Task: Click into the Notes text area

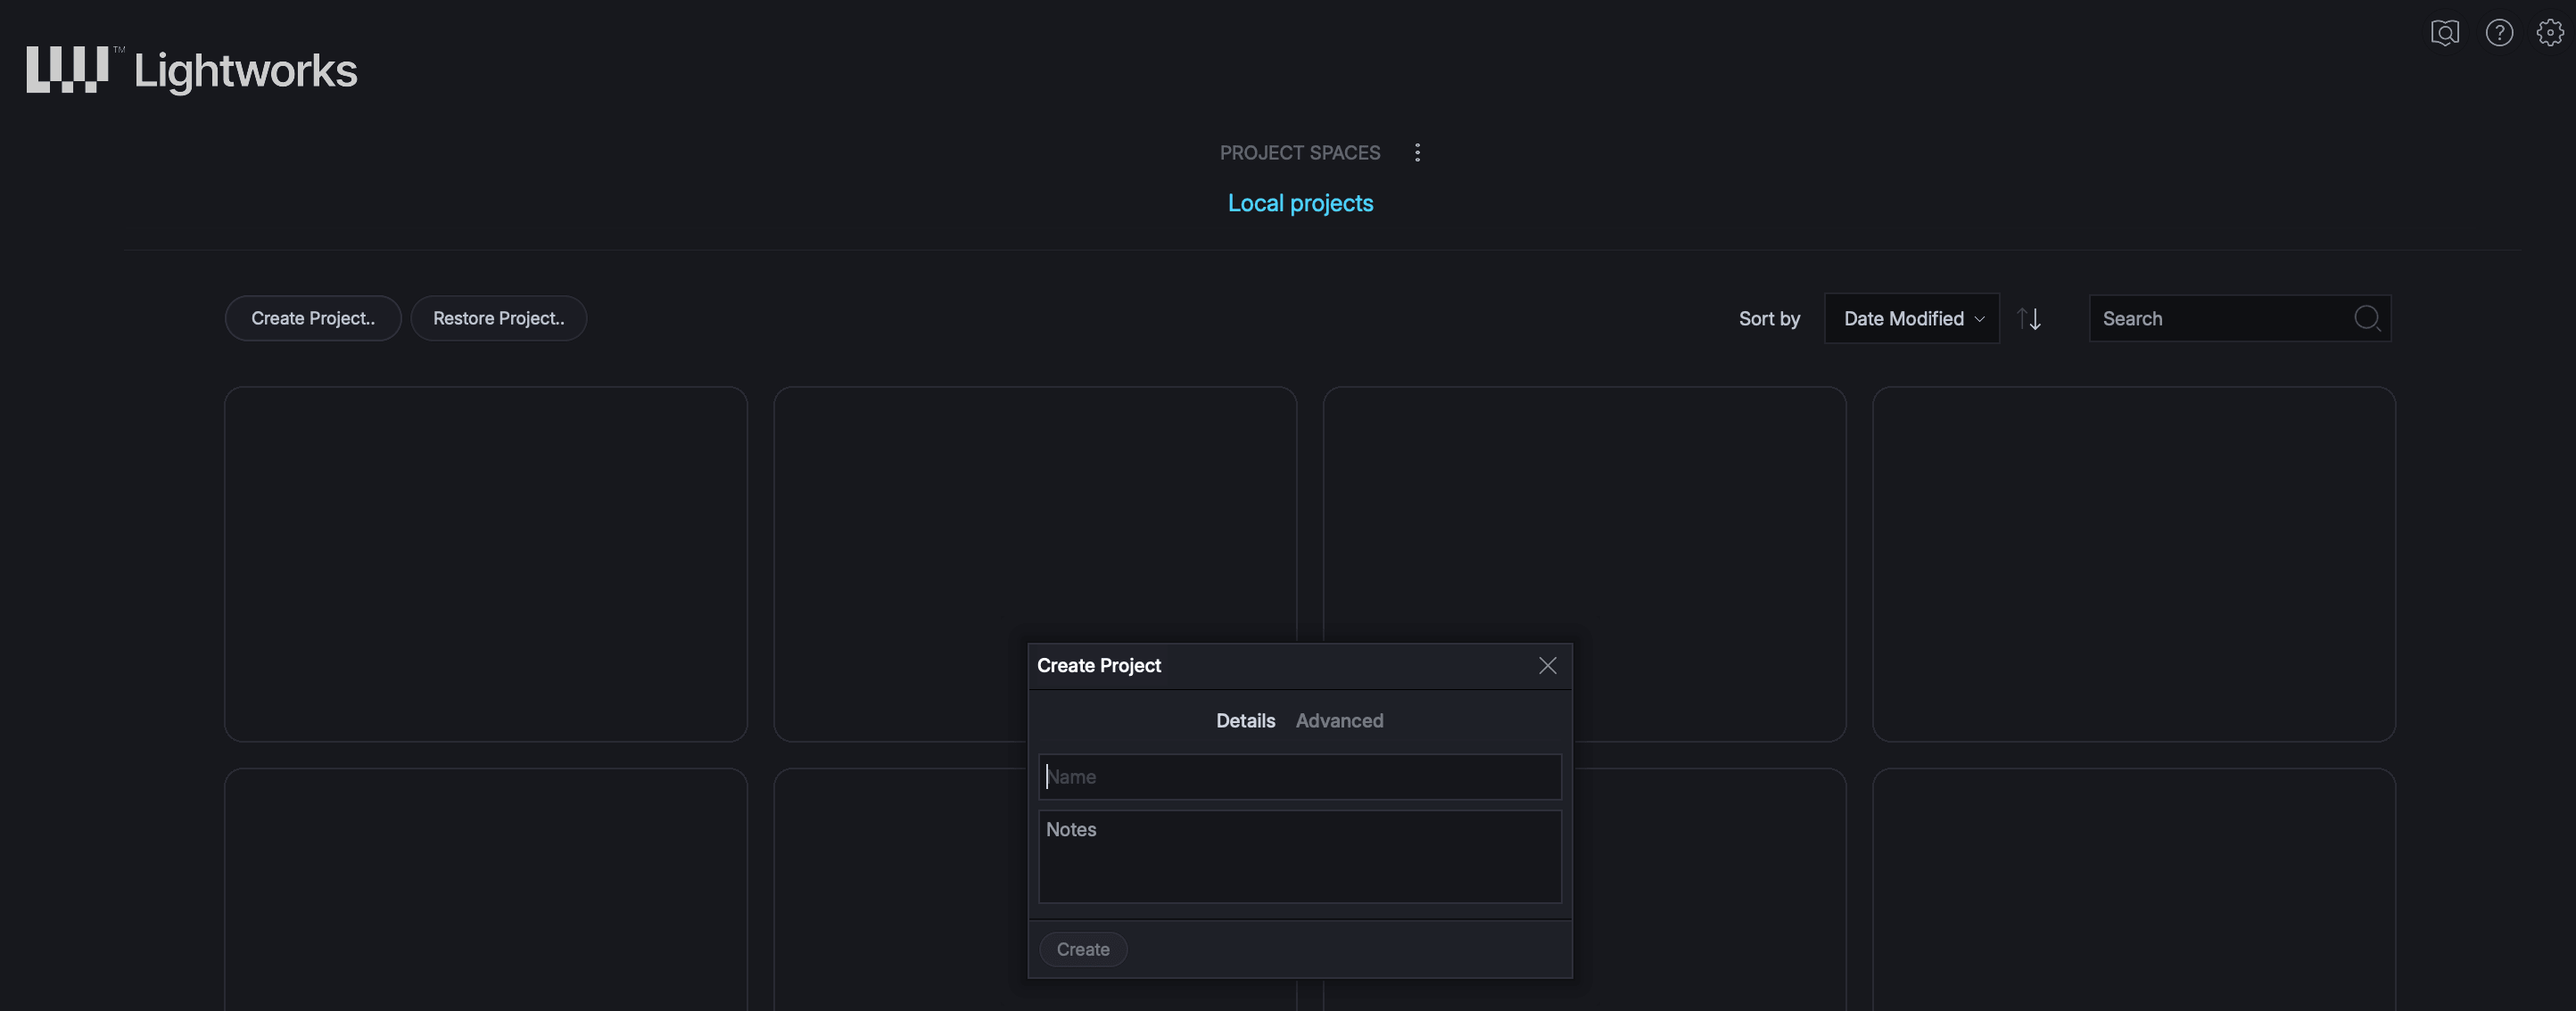Action: coord(1299,857)
